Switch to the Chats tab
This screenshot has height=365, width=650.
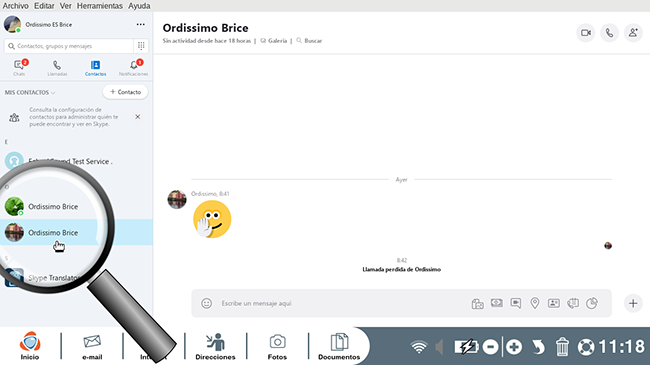tap(19, 68)
